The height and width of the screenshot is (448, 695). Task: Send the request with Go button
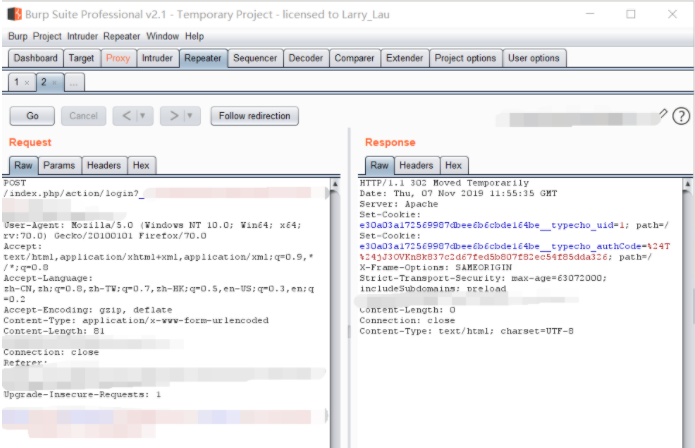click(x=32, y=116)
